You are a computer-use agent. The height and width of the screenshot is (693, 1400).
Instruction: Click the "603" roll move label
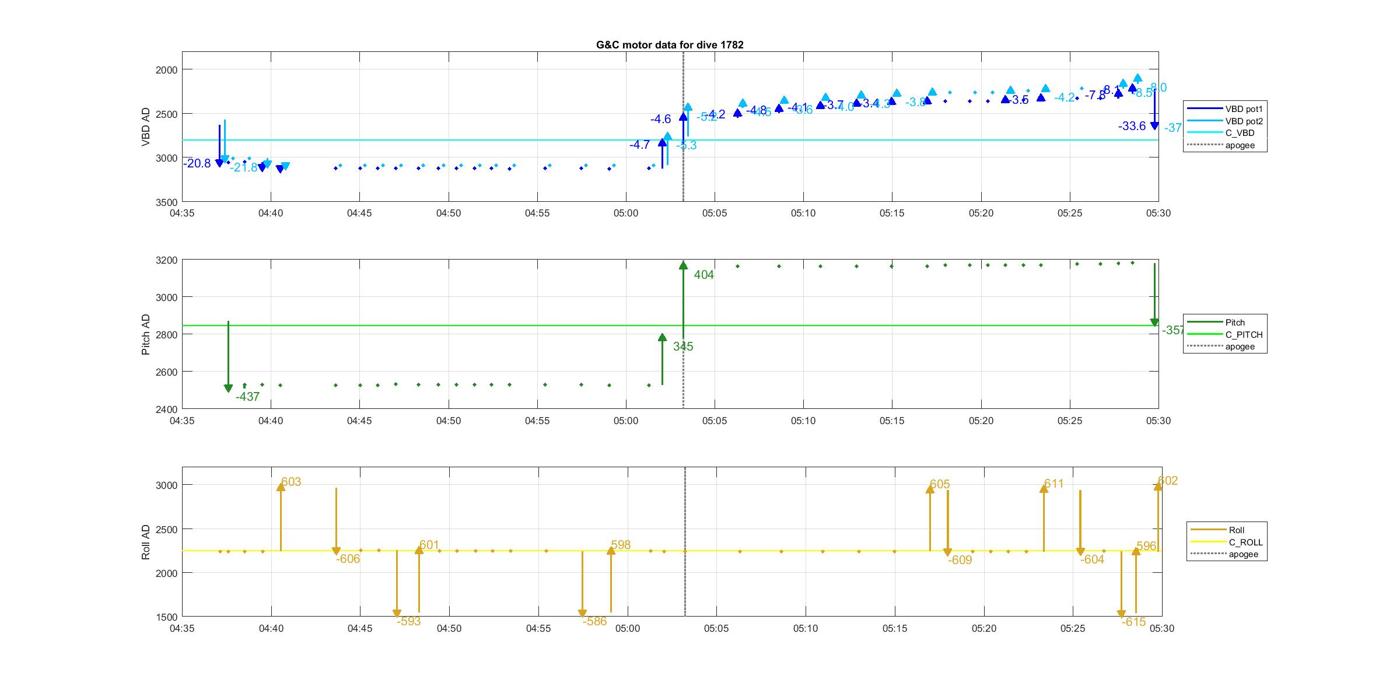pyautogui.click(x=291, y=482)
